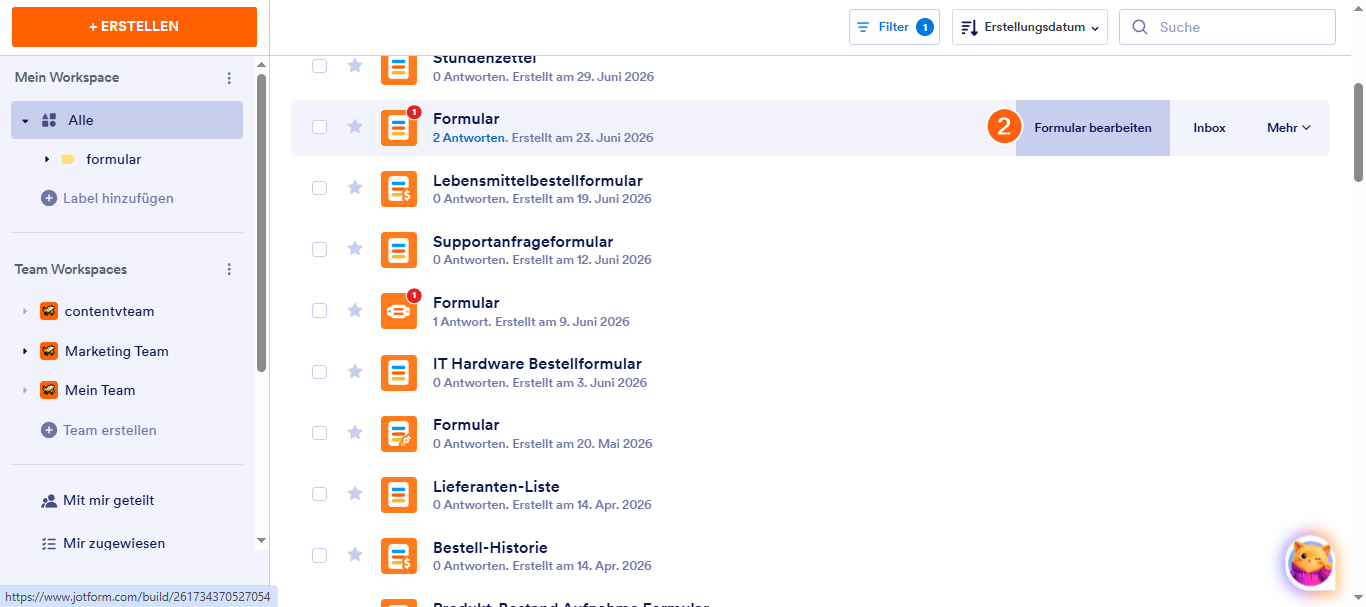The image size is (1366, 607).
Task: Expand the Marketing Team arrow
Action: pyautogui.click(x=25, y=351)
